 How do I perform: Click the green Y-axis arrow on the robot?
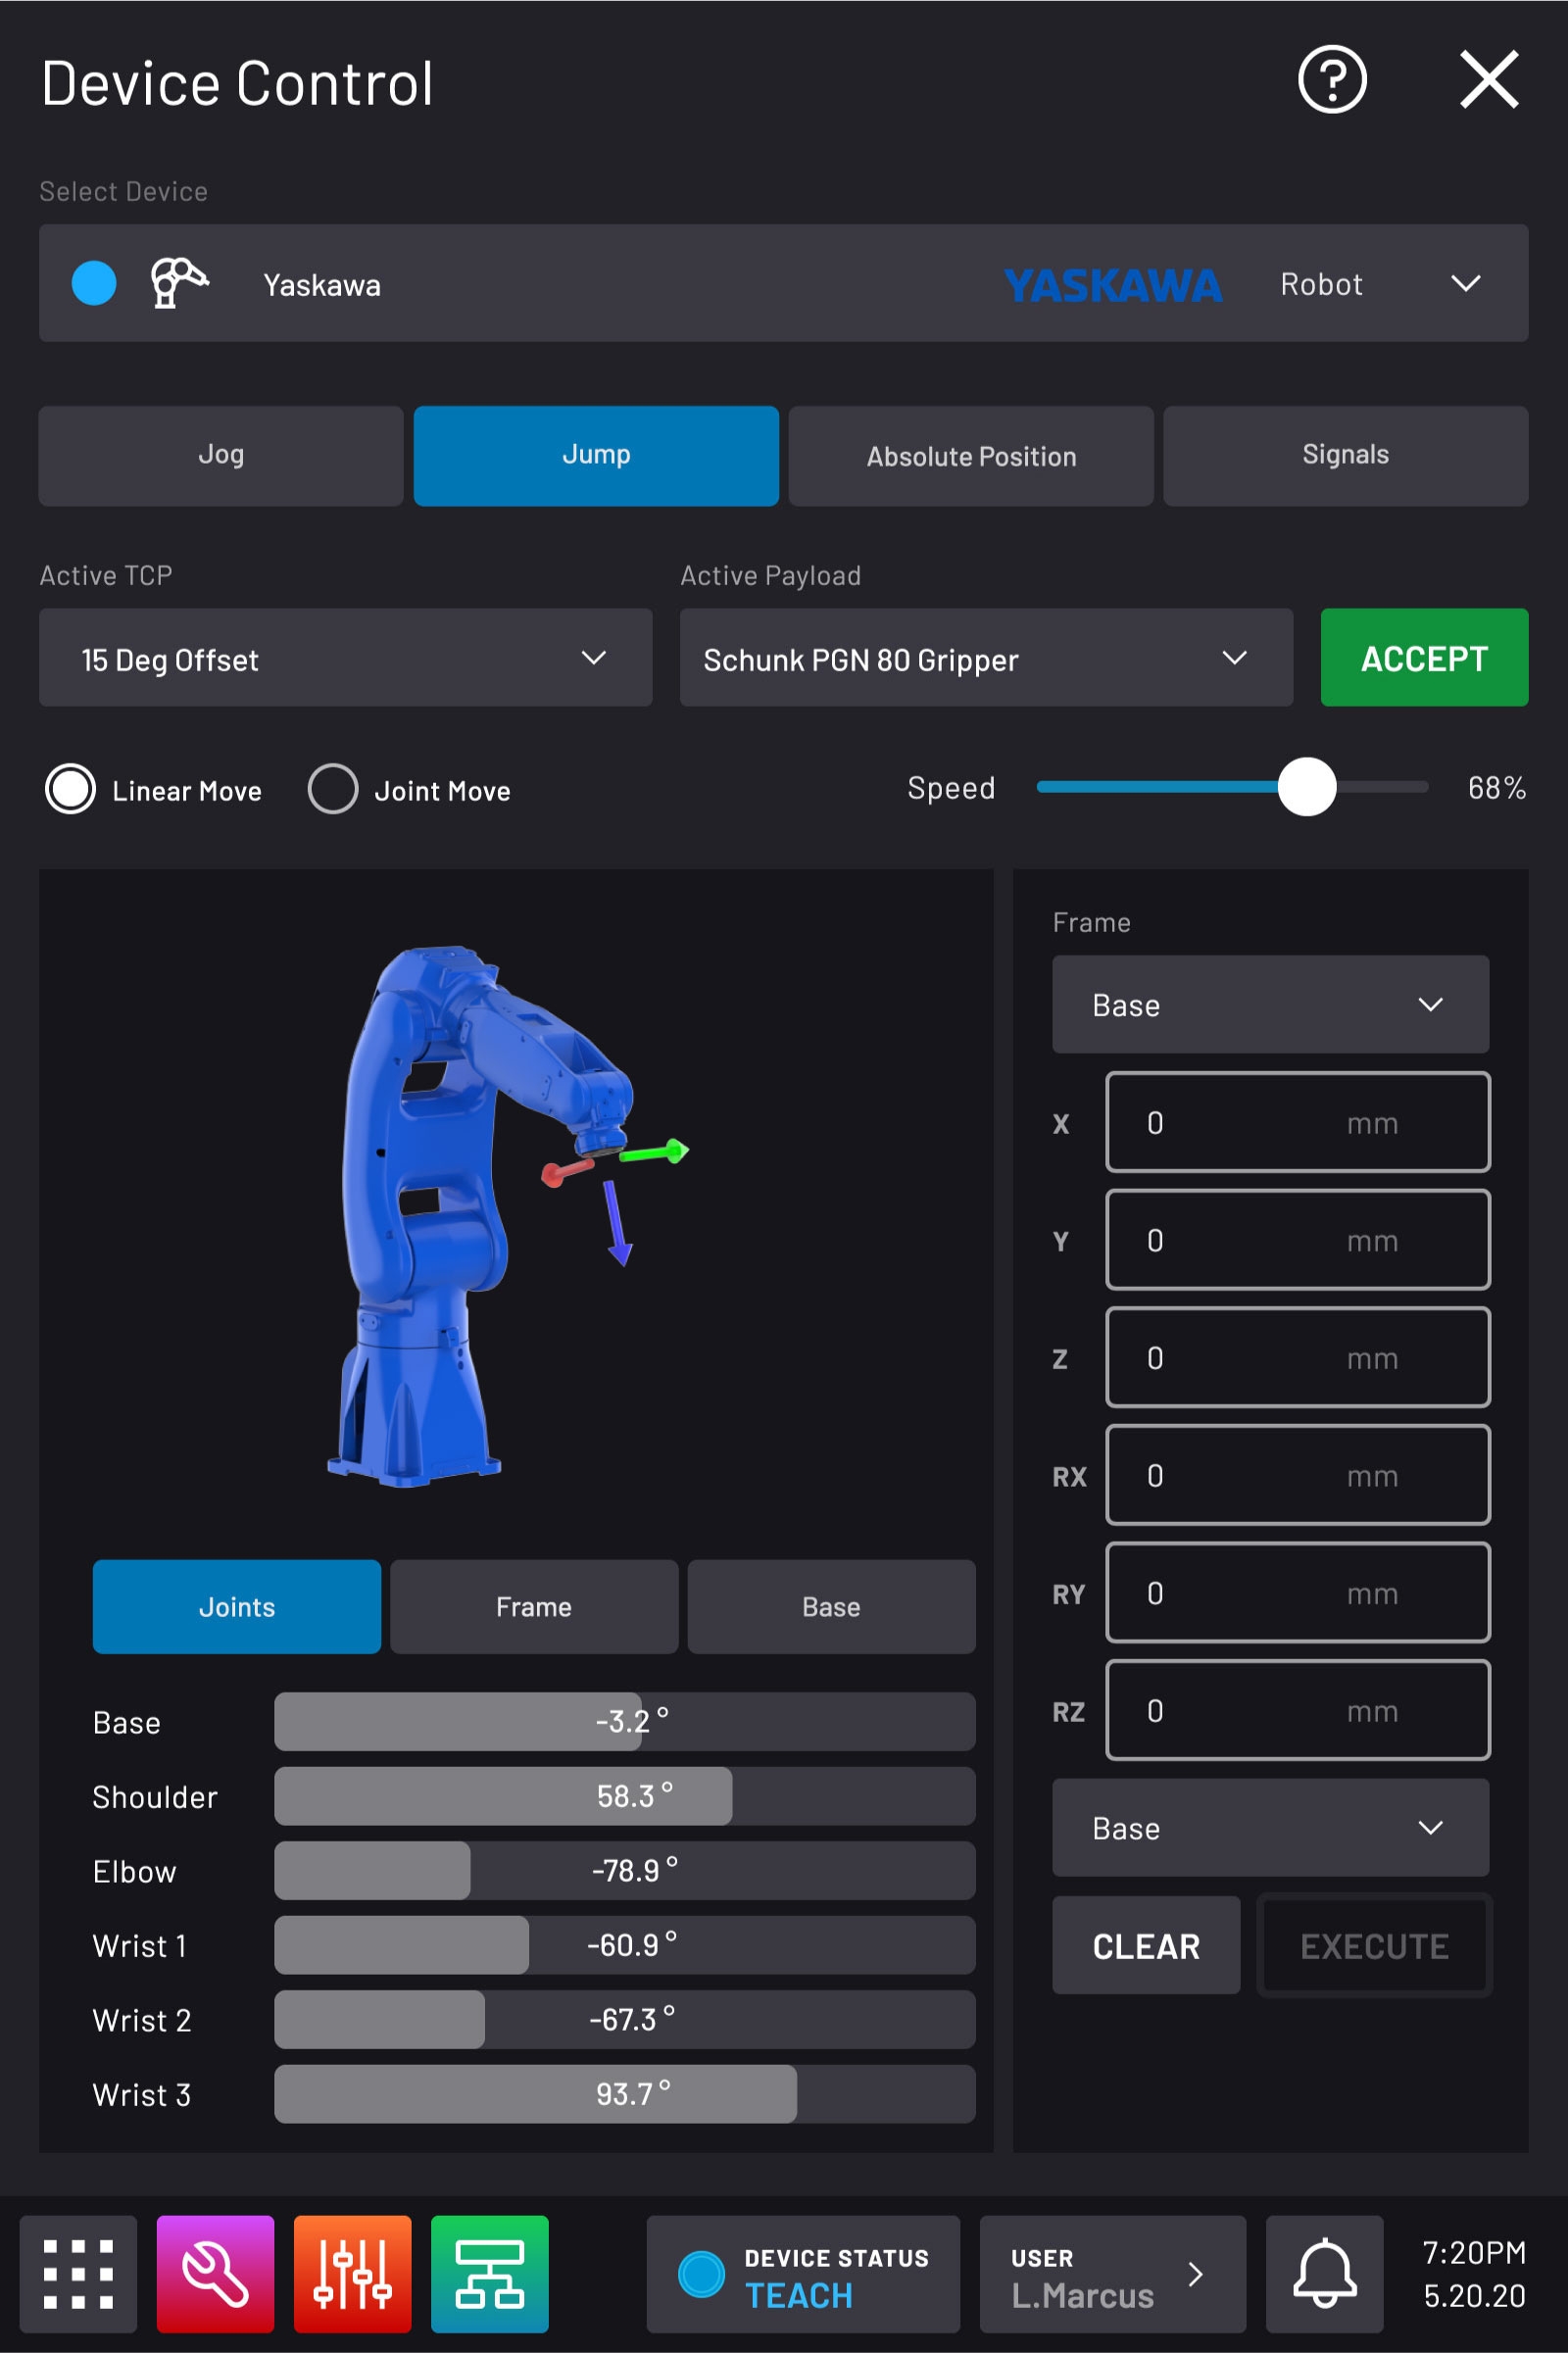(x=655, y=1152)
